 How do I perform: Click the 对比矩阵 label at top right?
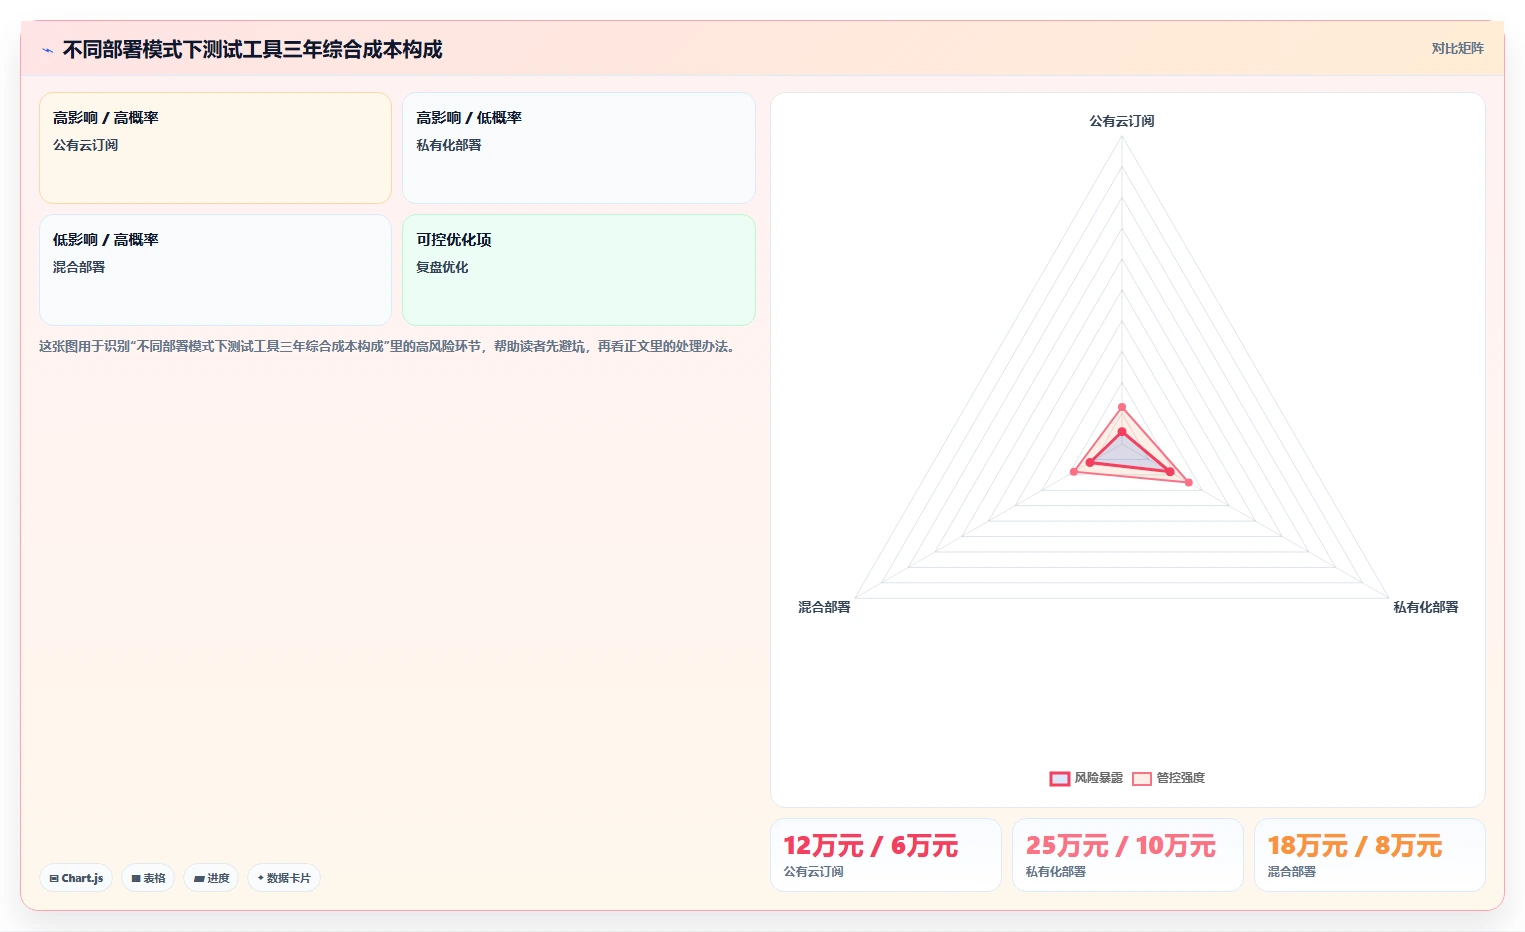[x=1457, y=48]
